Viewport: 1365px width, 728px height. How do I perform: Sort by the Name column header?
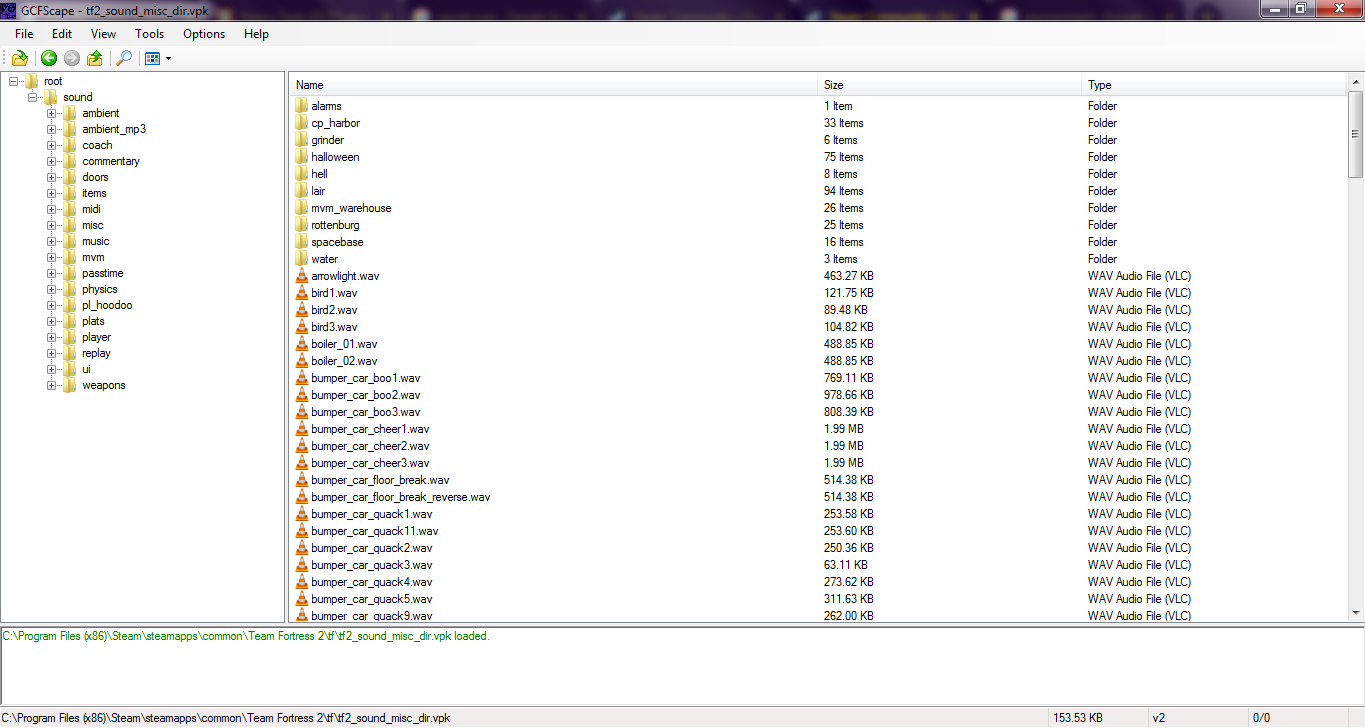click(554, 85)
